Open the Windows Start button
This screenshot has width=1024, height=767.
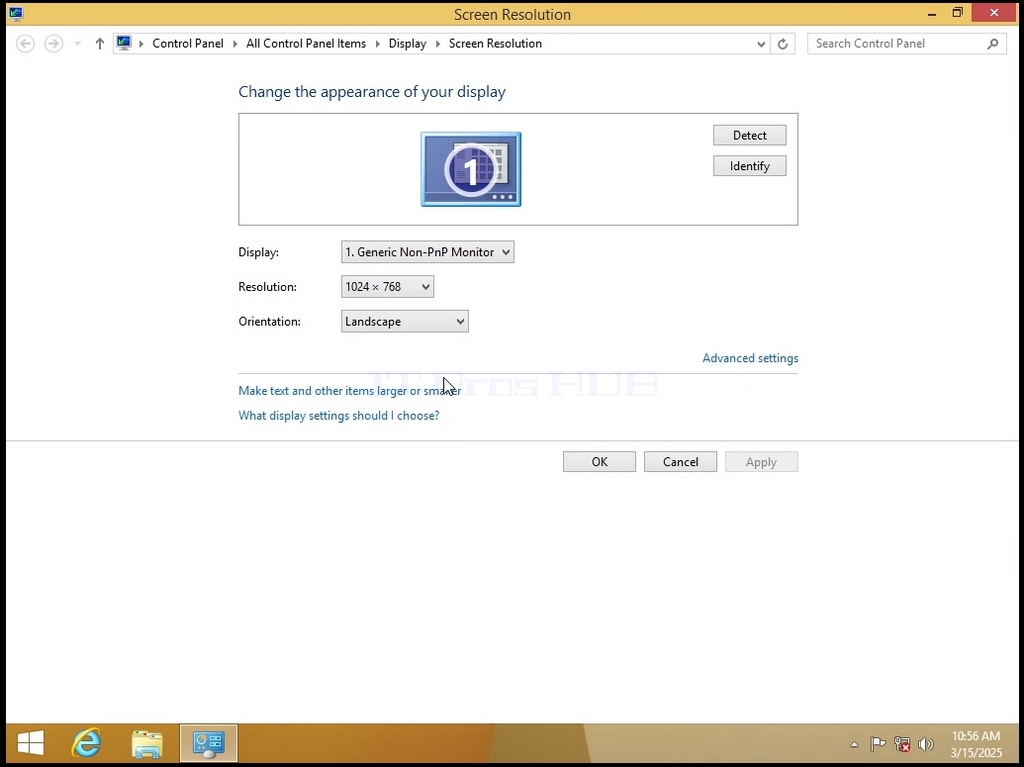(x=31, y=743)
